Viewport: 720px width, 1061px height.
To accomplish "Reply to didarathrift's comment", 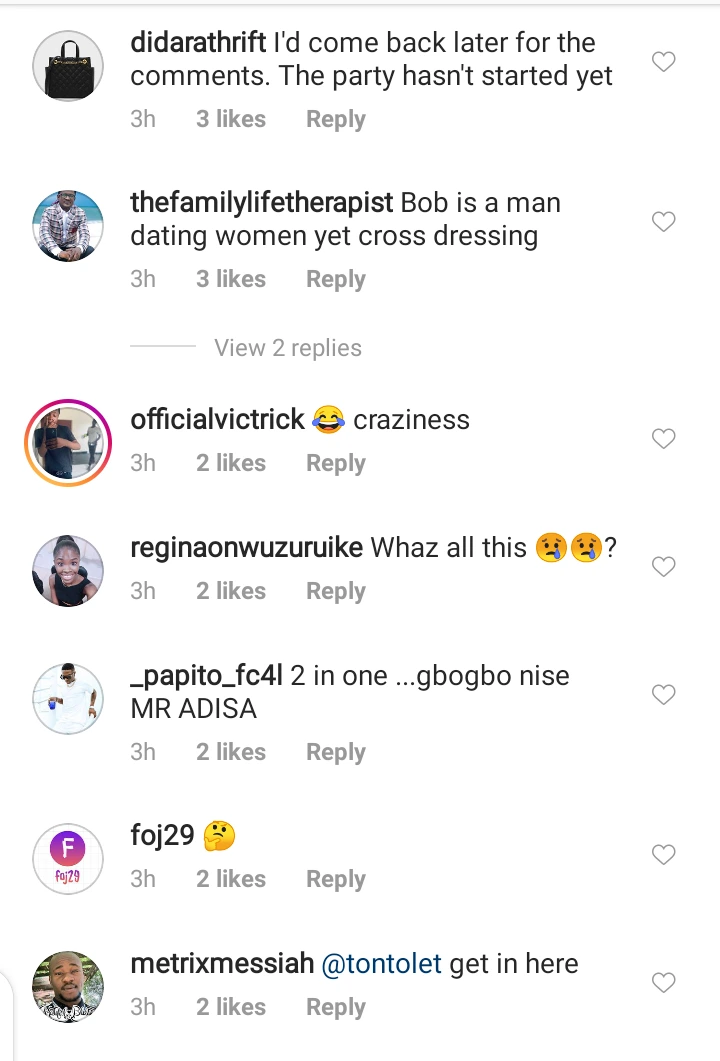I will [x=335, y=119].
